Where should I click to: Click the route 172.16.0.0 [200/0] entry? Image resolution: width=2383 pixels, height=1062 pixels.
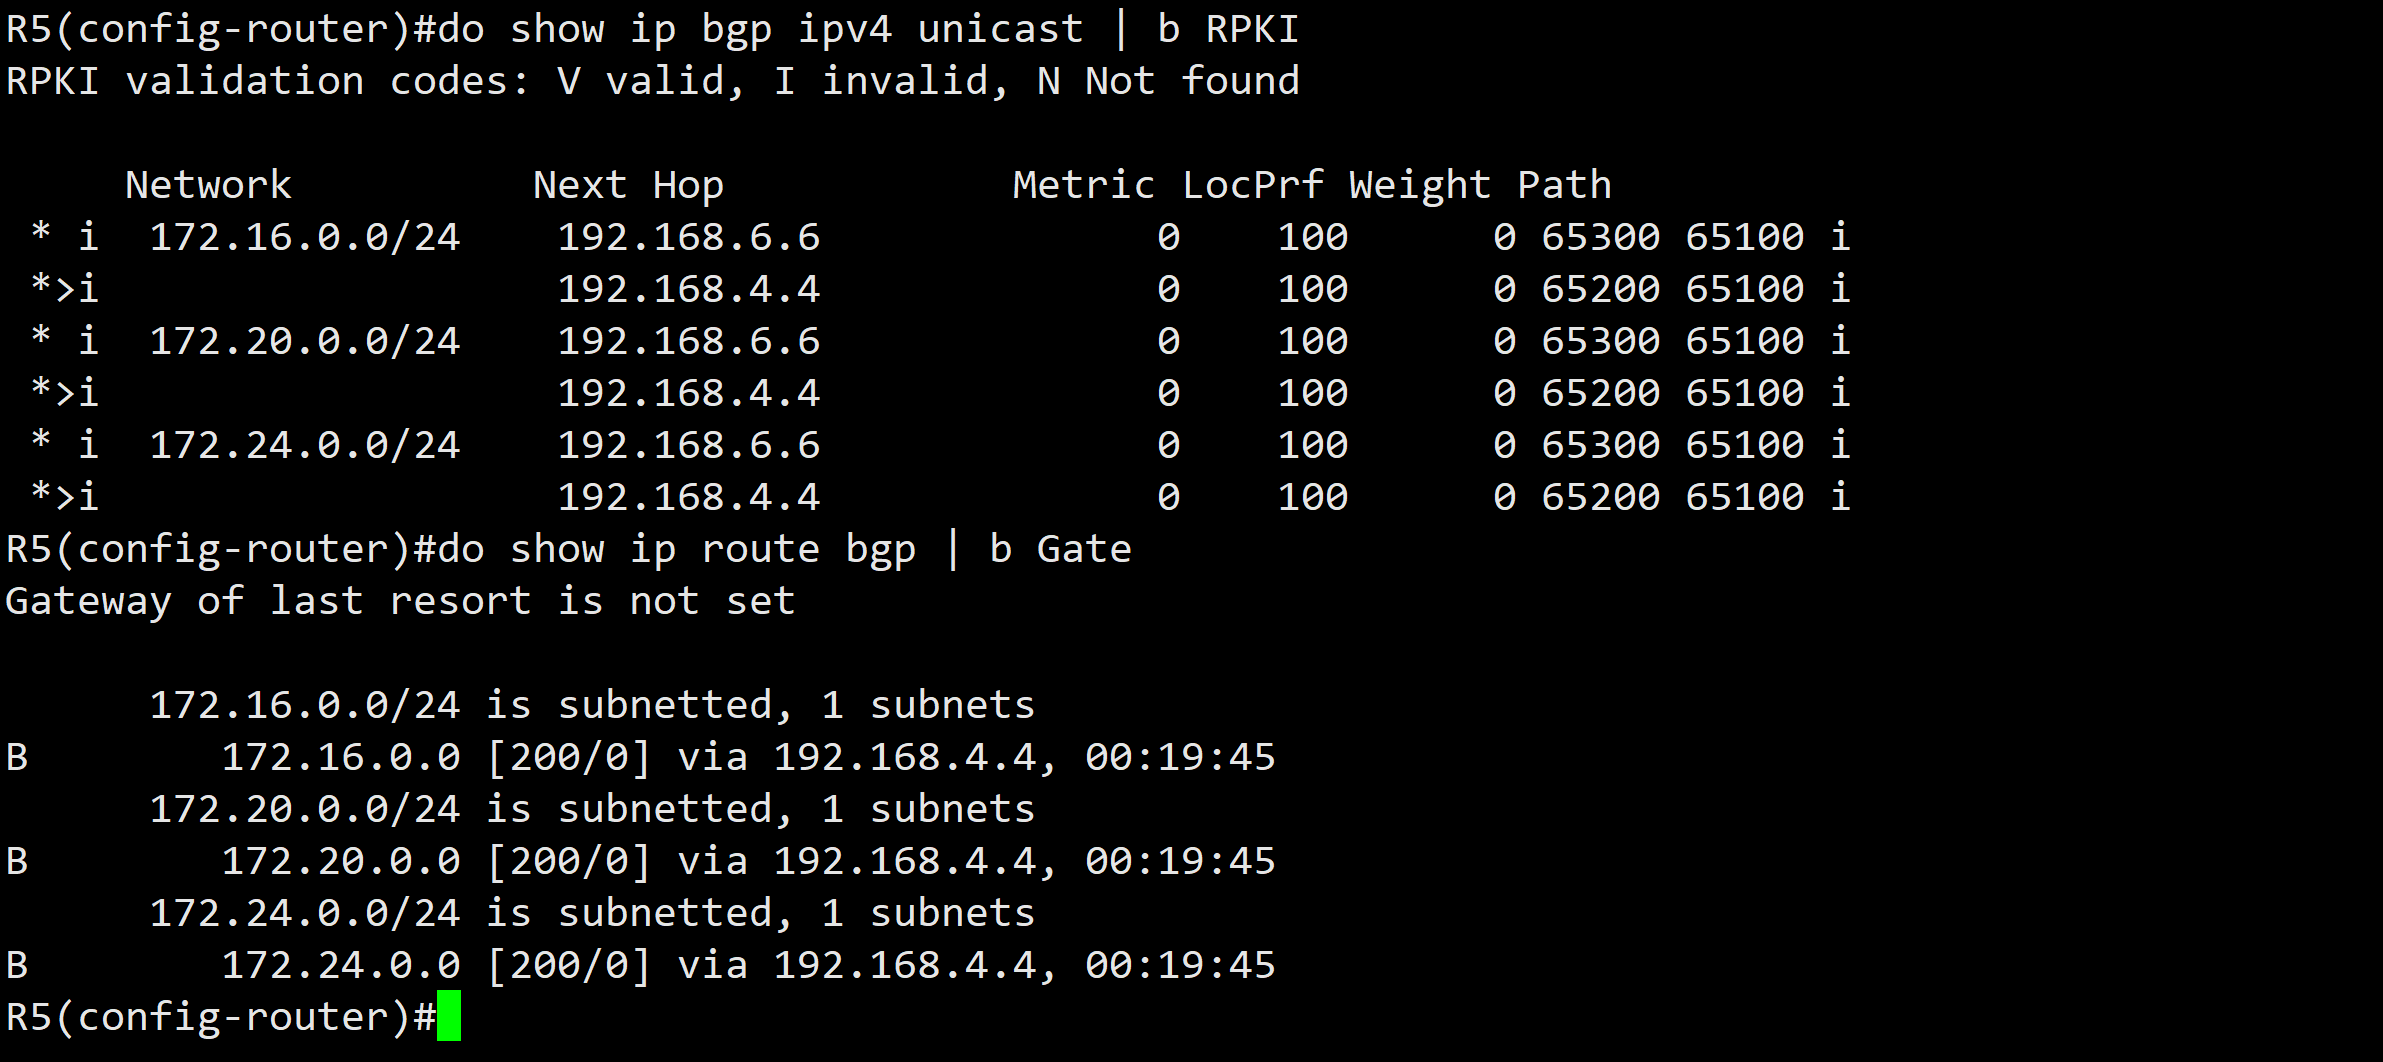[641, 758]
